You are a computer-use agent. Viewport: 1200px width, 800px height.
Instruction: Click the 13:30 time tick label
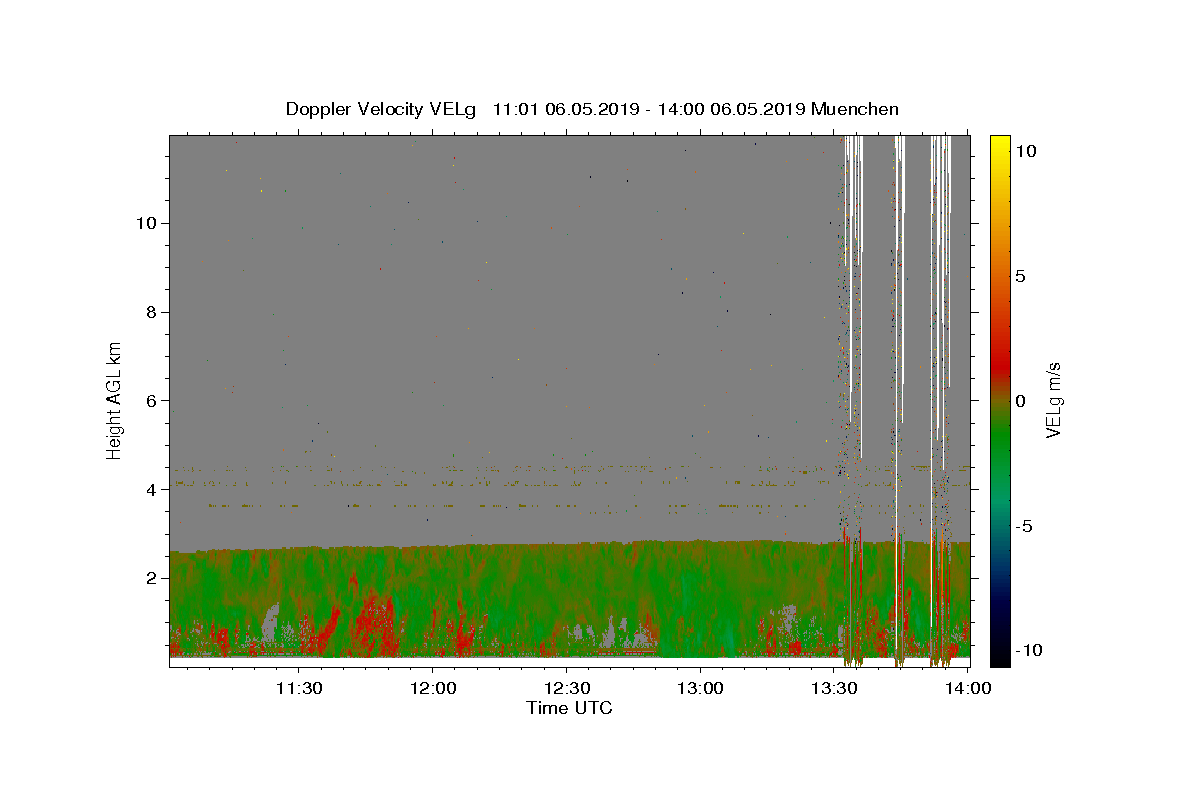834,688
